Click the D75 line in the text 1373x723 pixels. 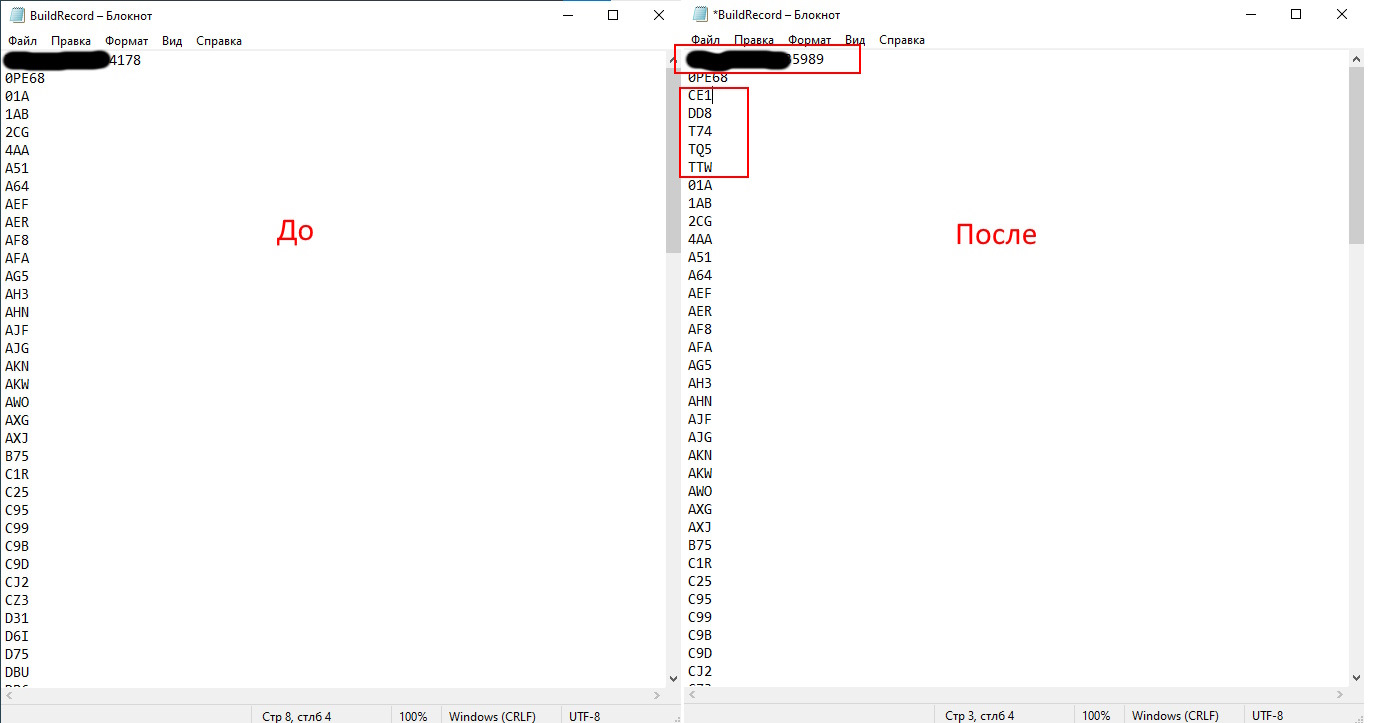[17, 654]
